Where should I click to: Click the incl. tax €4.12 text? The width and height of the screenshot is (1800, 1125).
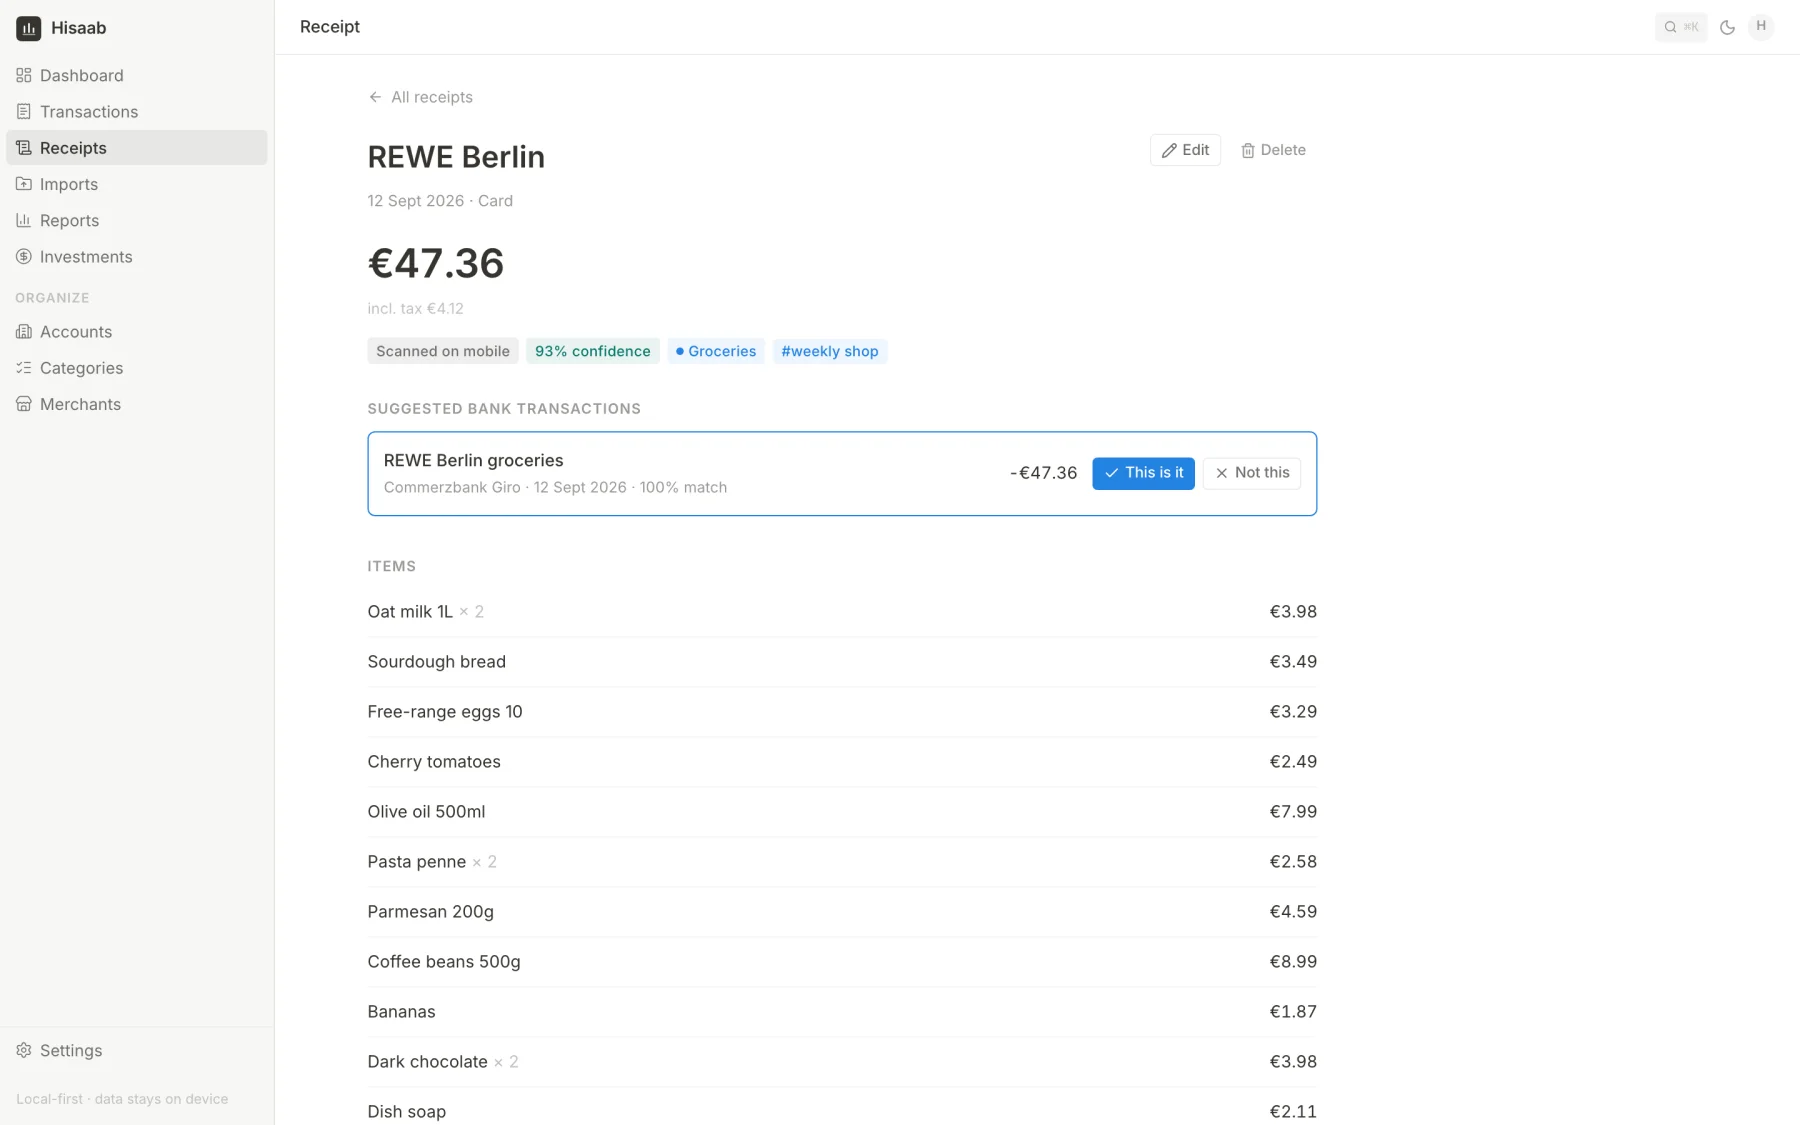415,309
